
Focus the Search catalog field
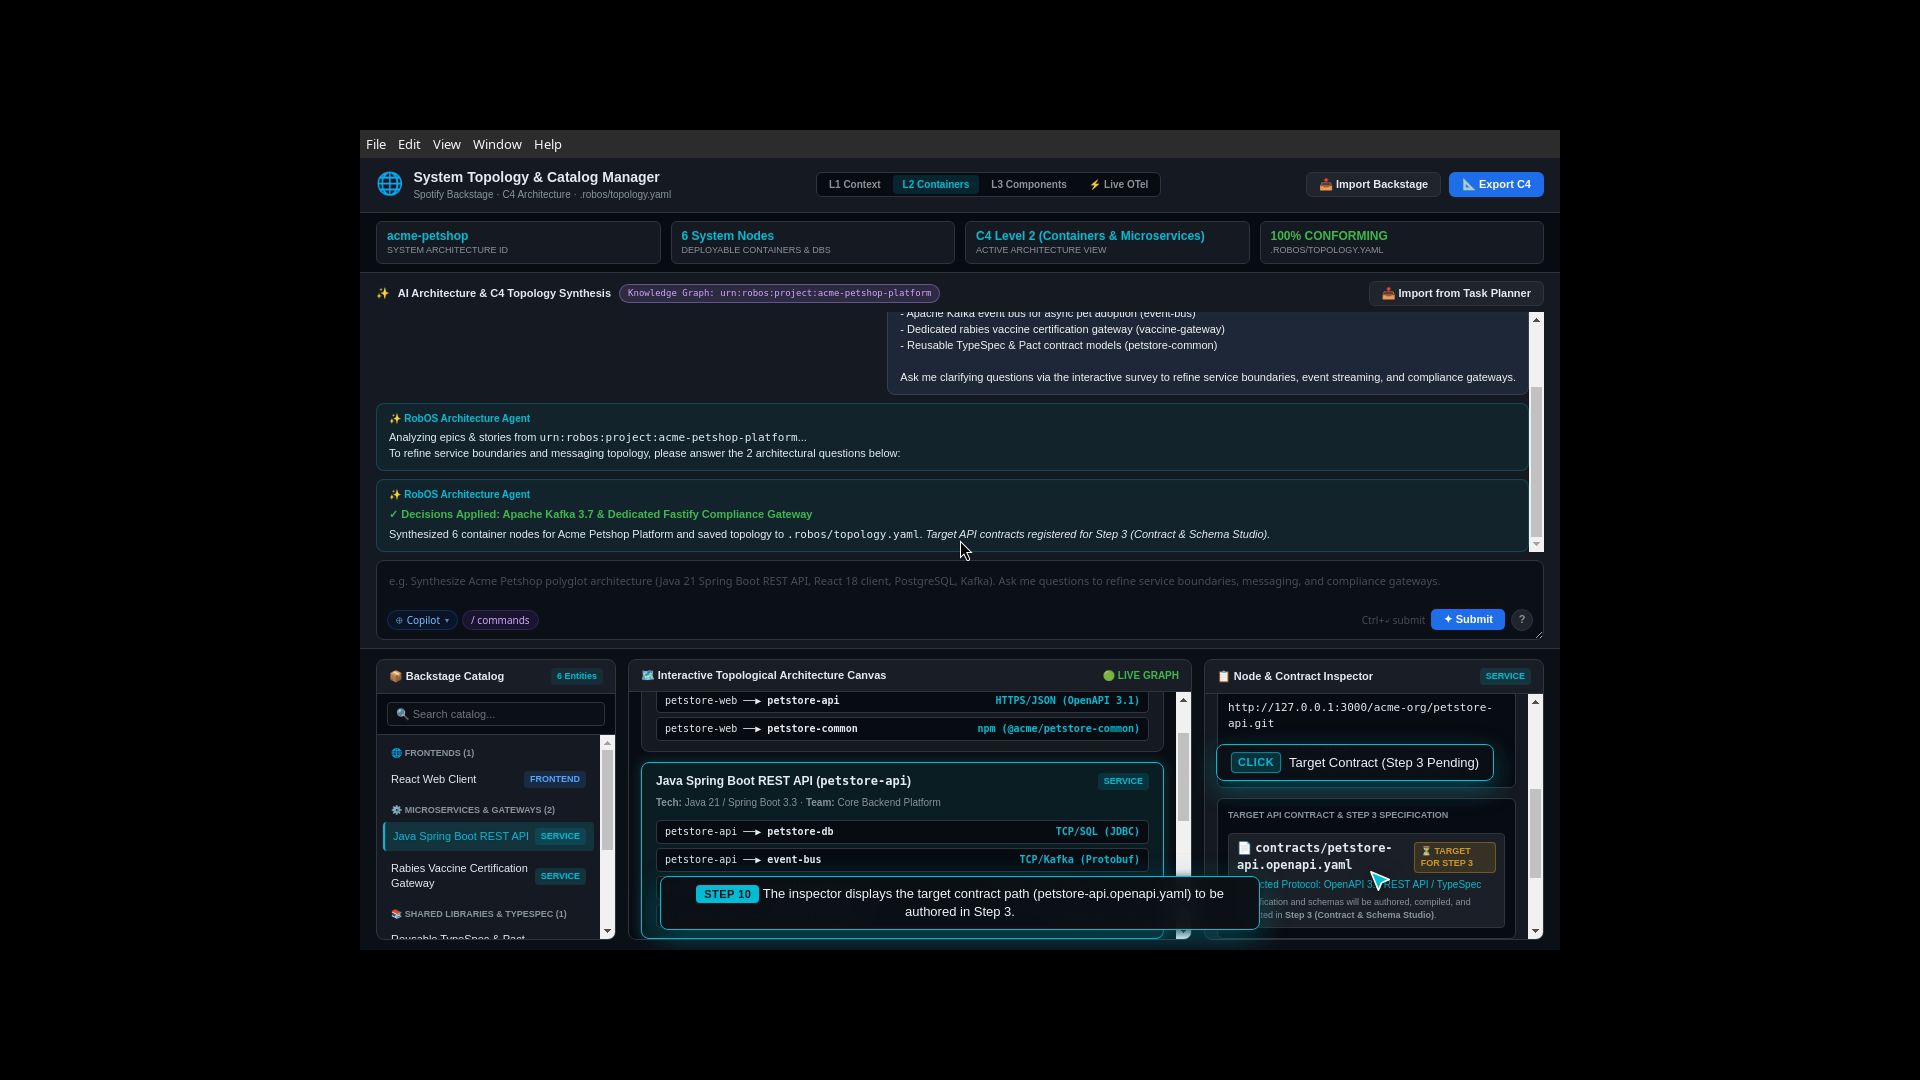(496, 714)
